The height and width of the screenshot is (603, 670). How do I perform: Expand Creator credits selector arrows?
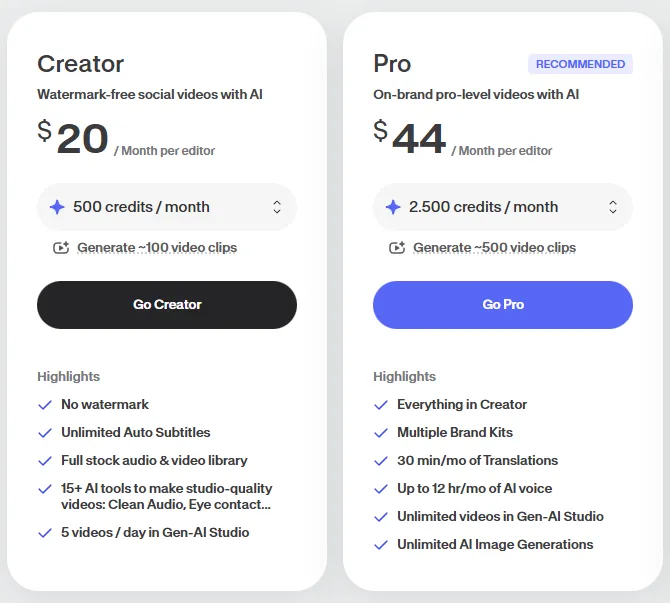(x=277, y=207)
